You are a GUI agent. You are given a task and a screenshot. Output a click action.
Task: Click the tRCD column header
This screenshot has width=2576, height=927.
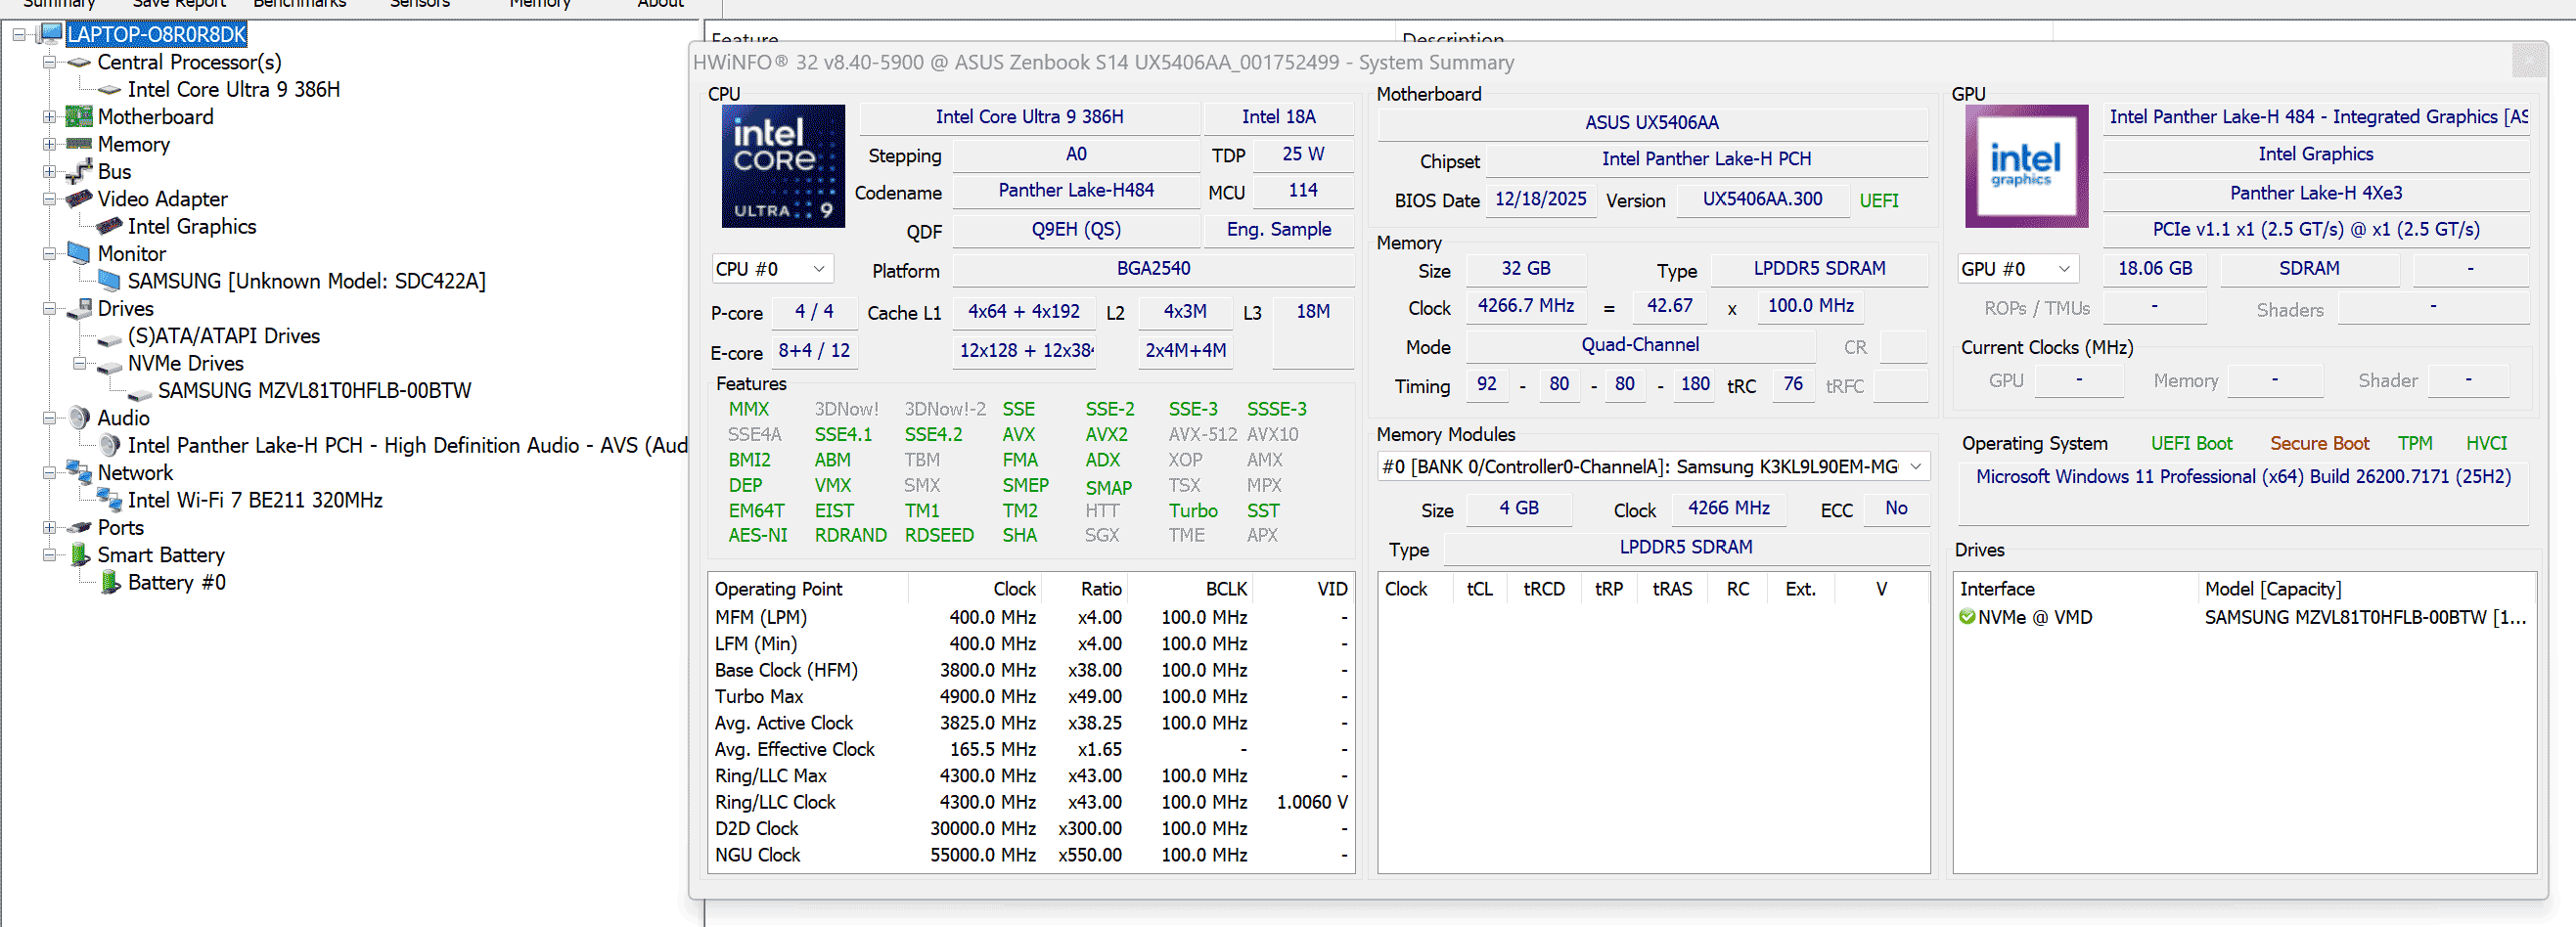click(1544, 589)
